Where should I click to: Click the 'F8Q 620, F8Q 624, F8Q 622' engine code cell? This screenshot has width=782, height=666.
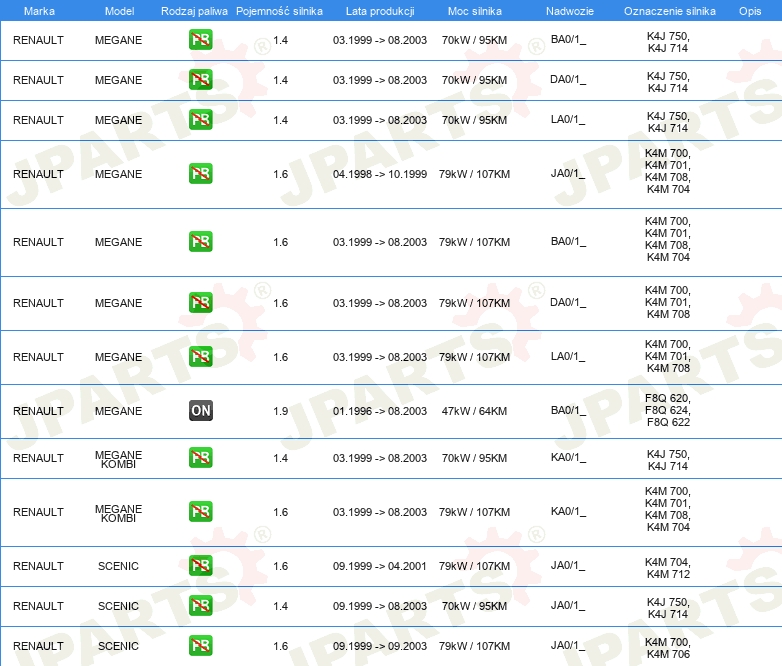(x=668, y=410)
